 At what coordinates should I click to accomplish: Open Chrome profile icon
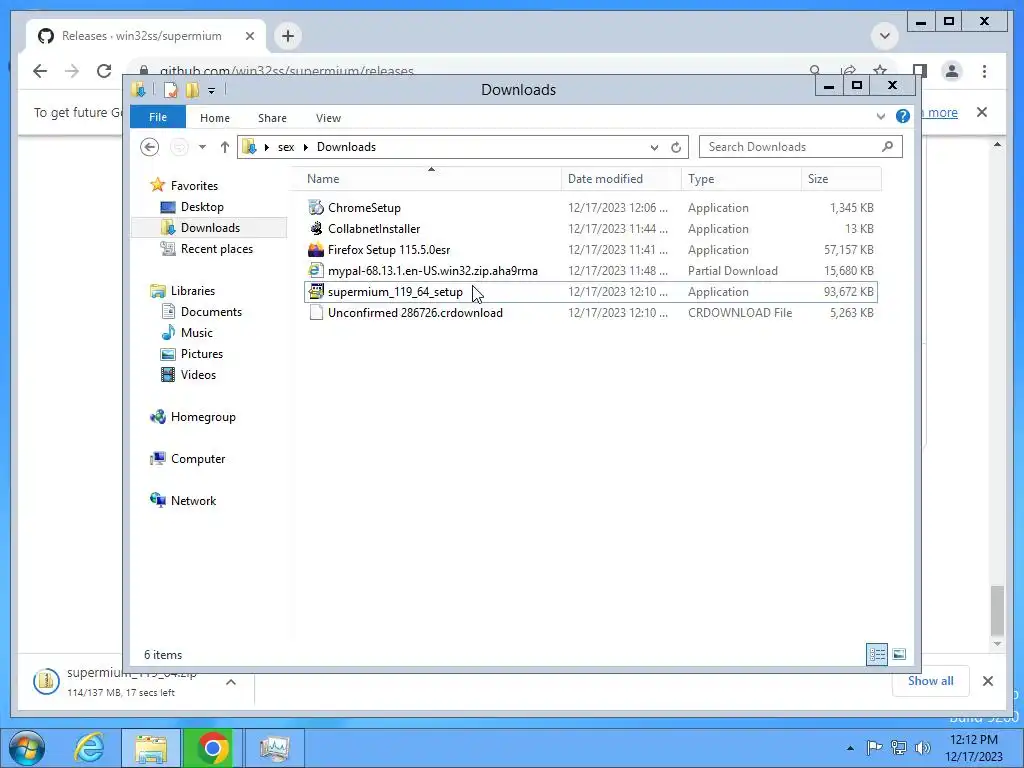coord(952,71)
